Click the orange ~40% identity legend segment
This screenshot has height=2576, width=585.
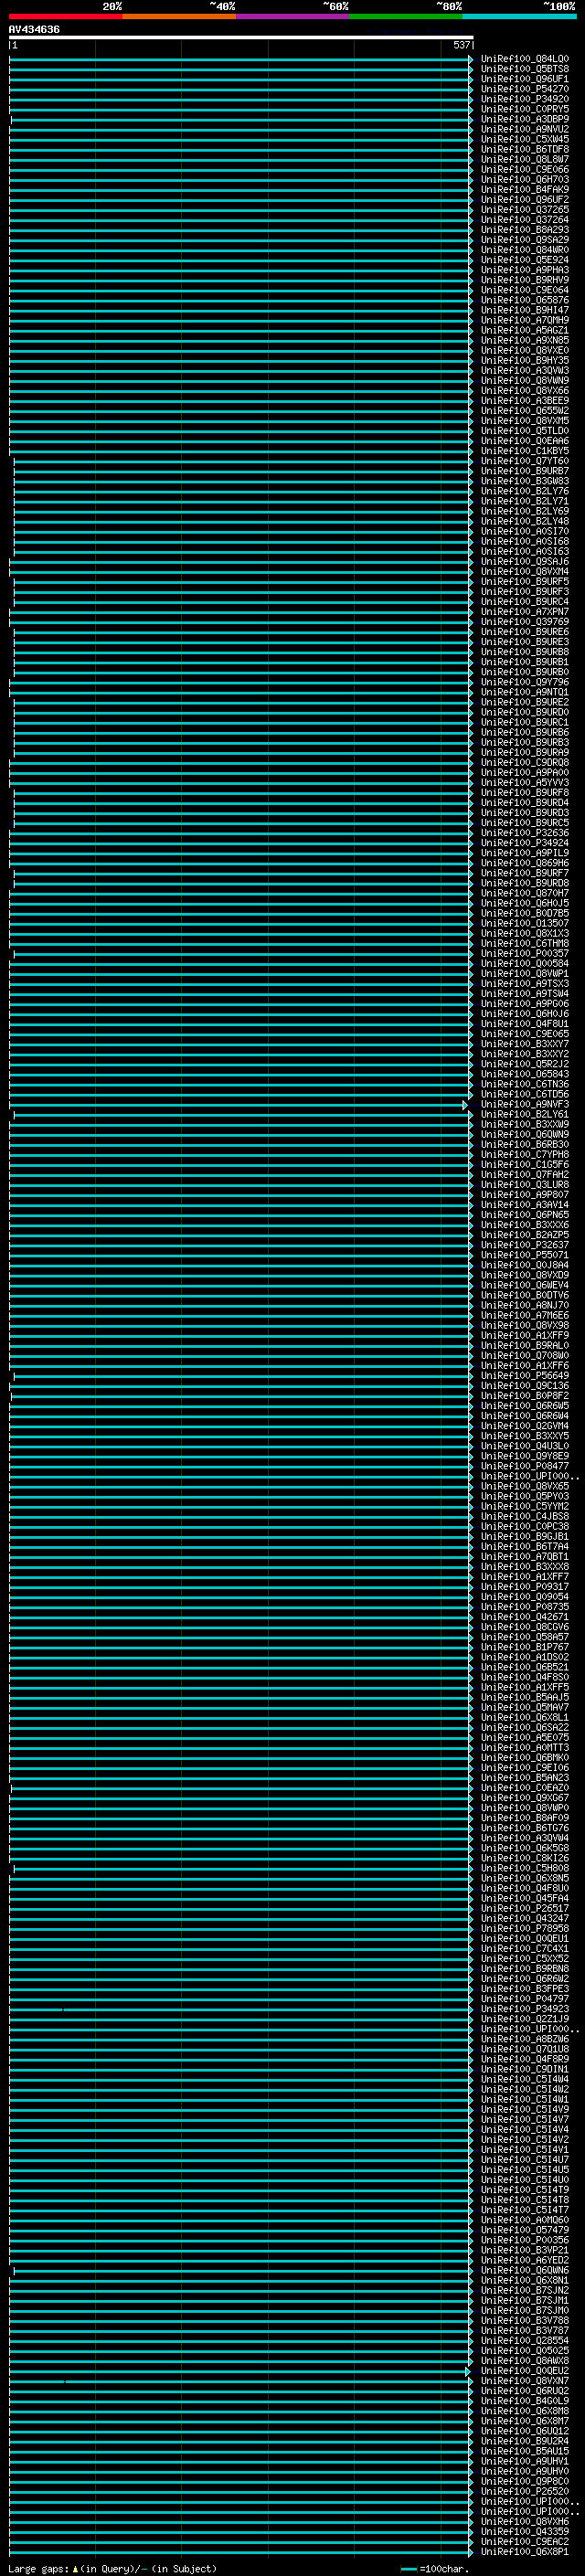pyautogui.click(x=179, y=16)
